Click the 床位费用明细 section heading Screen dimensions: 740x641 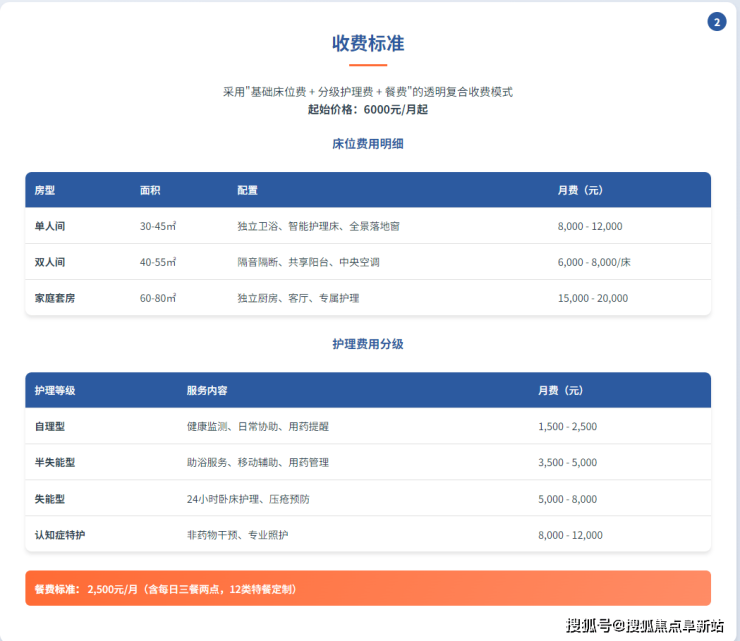click(368, 144)
